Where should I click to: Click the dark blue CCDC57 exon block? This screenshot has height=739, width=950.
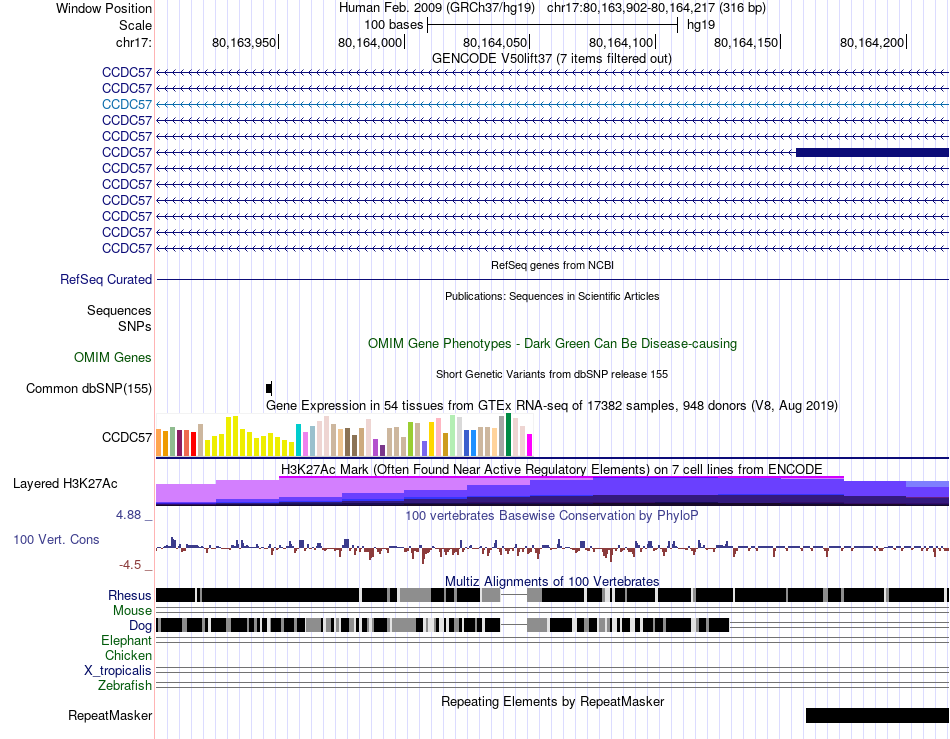(872, 152)
